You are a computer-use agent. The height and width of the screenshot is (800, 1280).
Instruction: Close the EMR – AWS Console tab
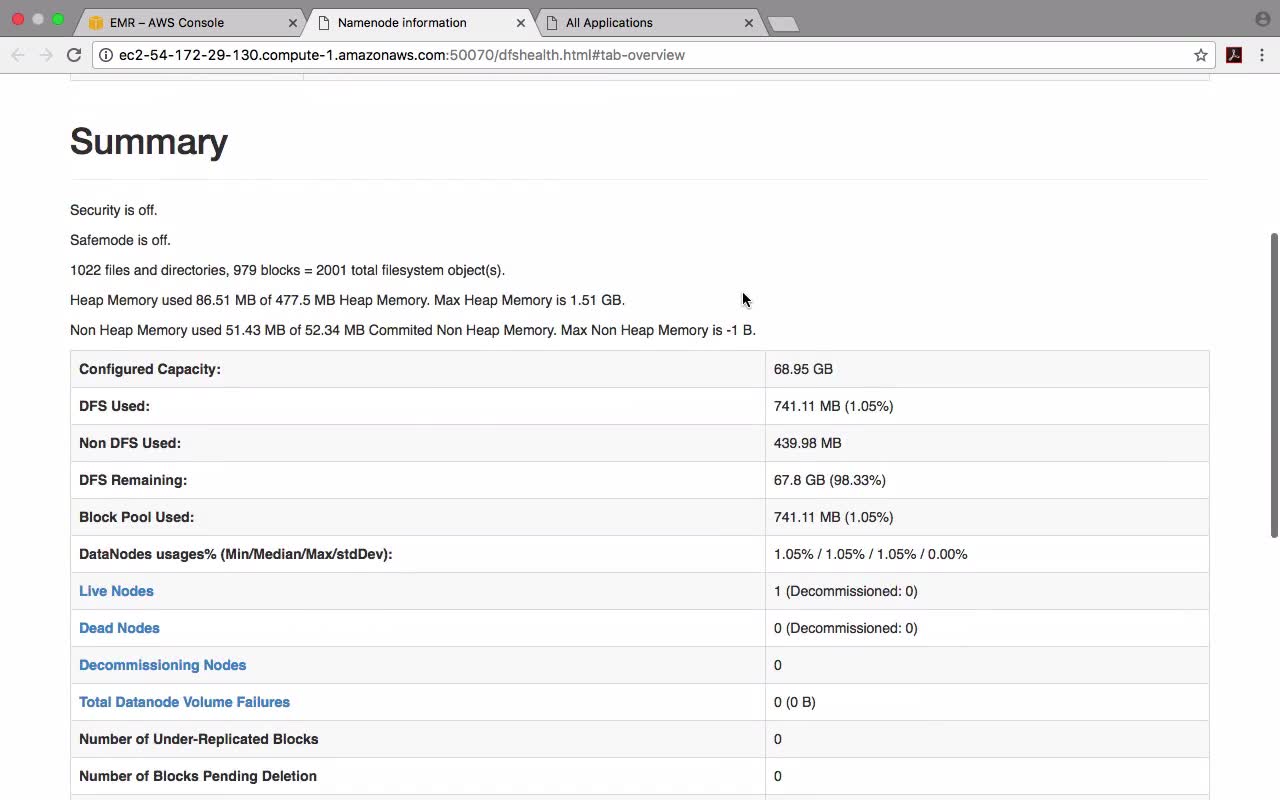point(293,22)
